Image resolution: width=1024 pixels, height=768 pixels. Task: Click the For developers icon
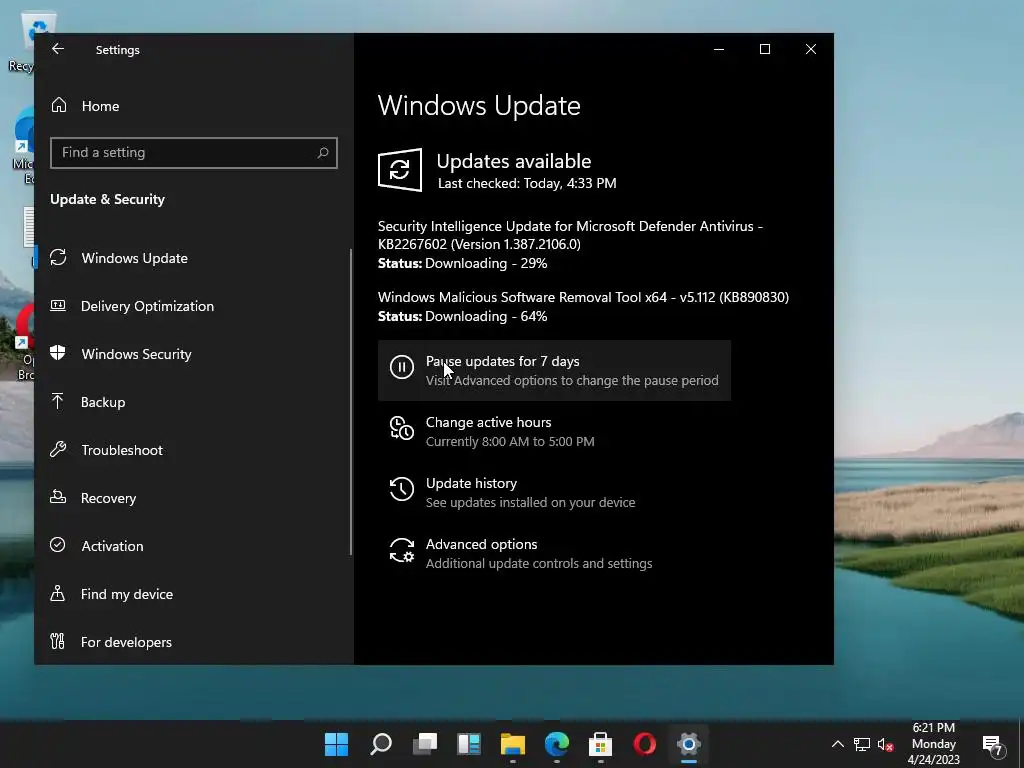(57, 641)
